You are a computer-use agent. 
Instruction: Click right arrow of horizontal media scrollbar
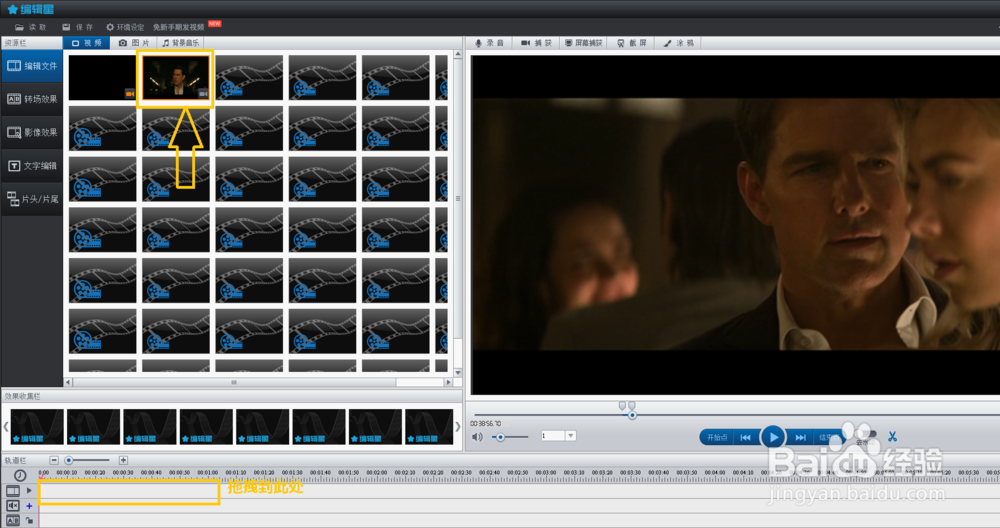(448, 382)
